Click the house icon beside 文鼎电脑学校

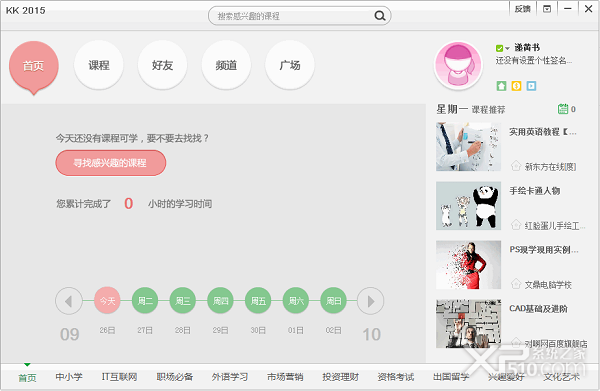(516, 284)
